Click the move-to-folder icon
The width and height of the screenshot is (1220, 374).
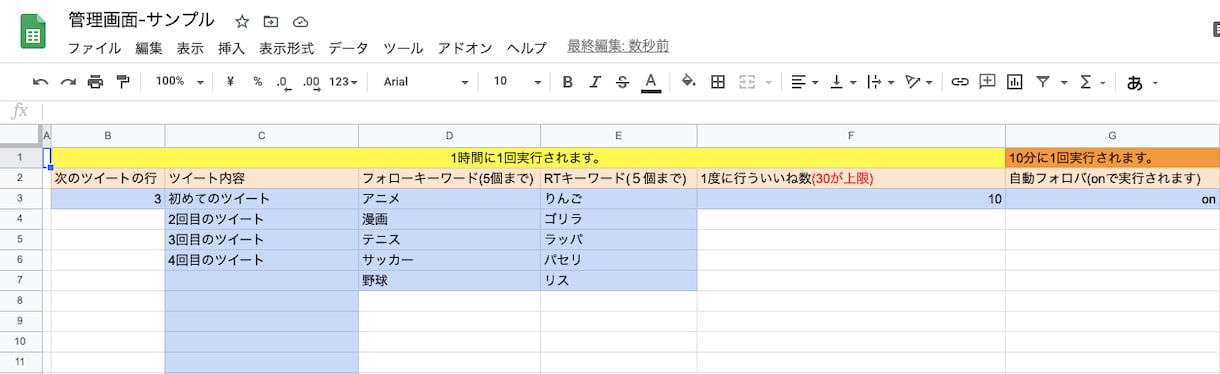[x=271, y=21]
